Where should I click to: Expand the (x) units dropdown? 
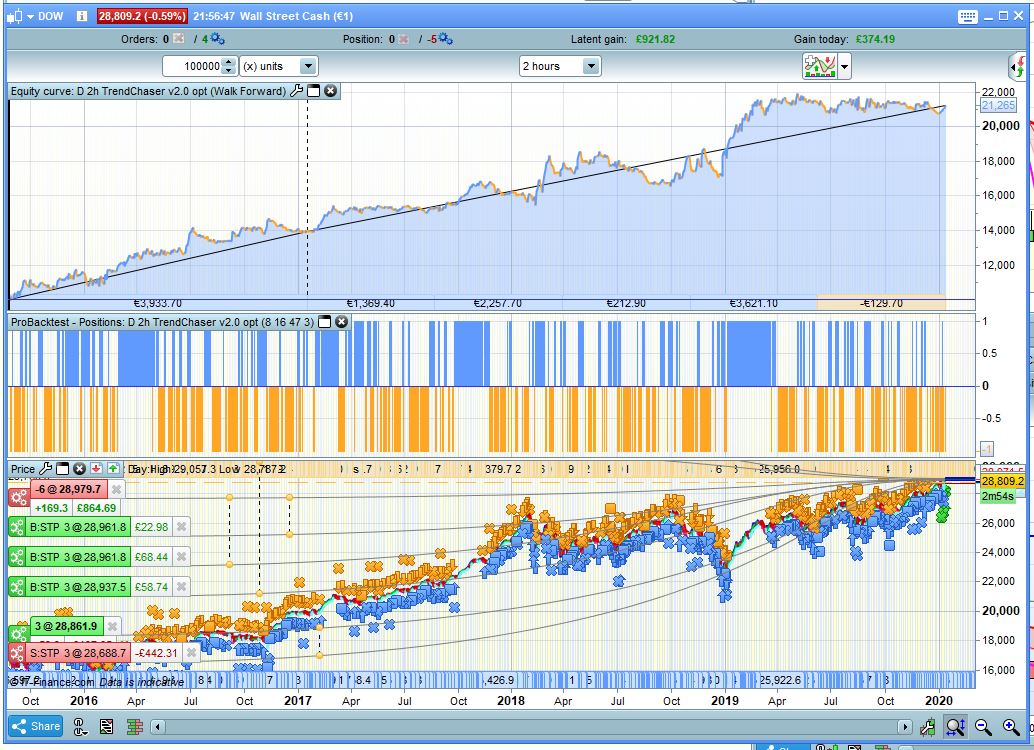[x=307, y=67]
